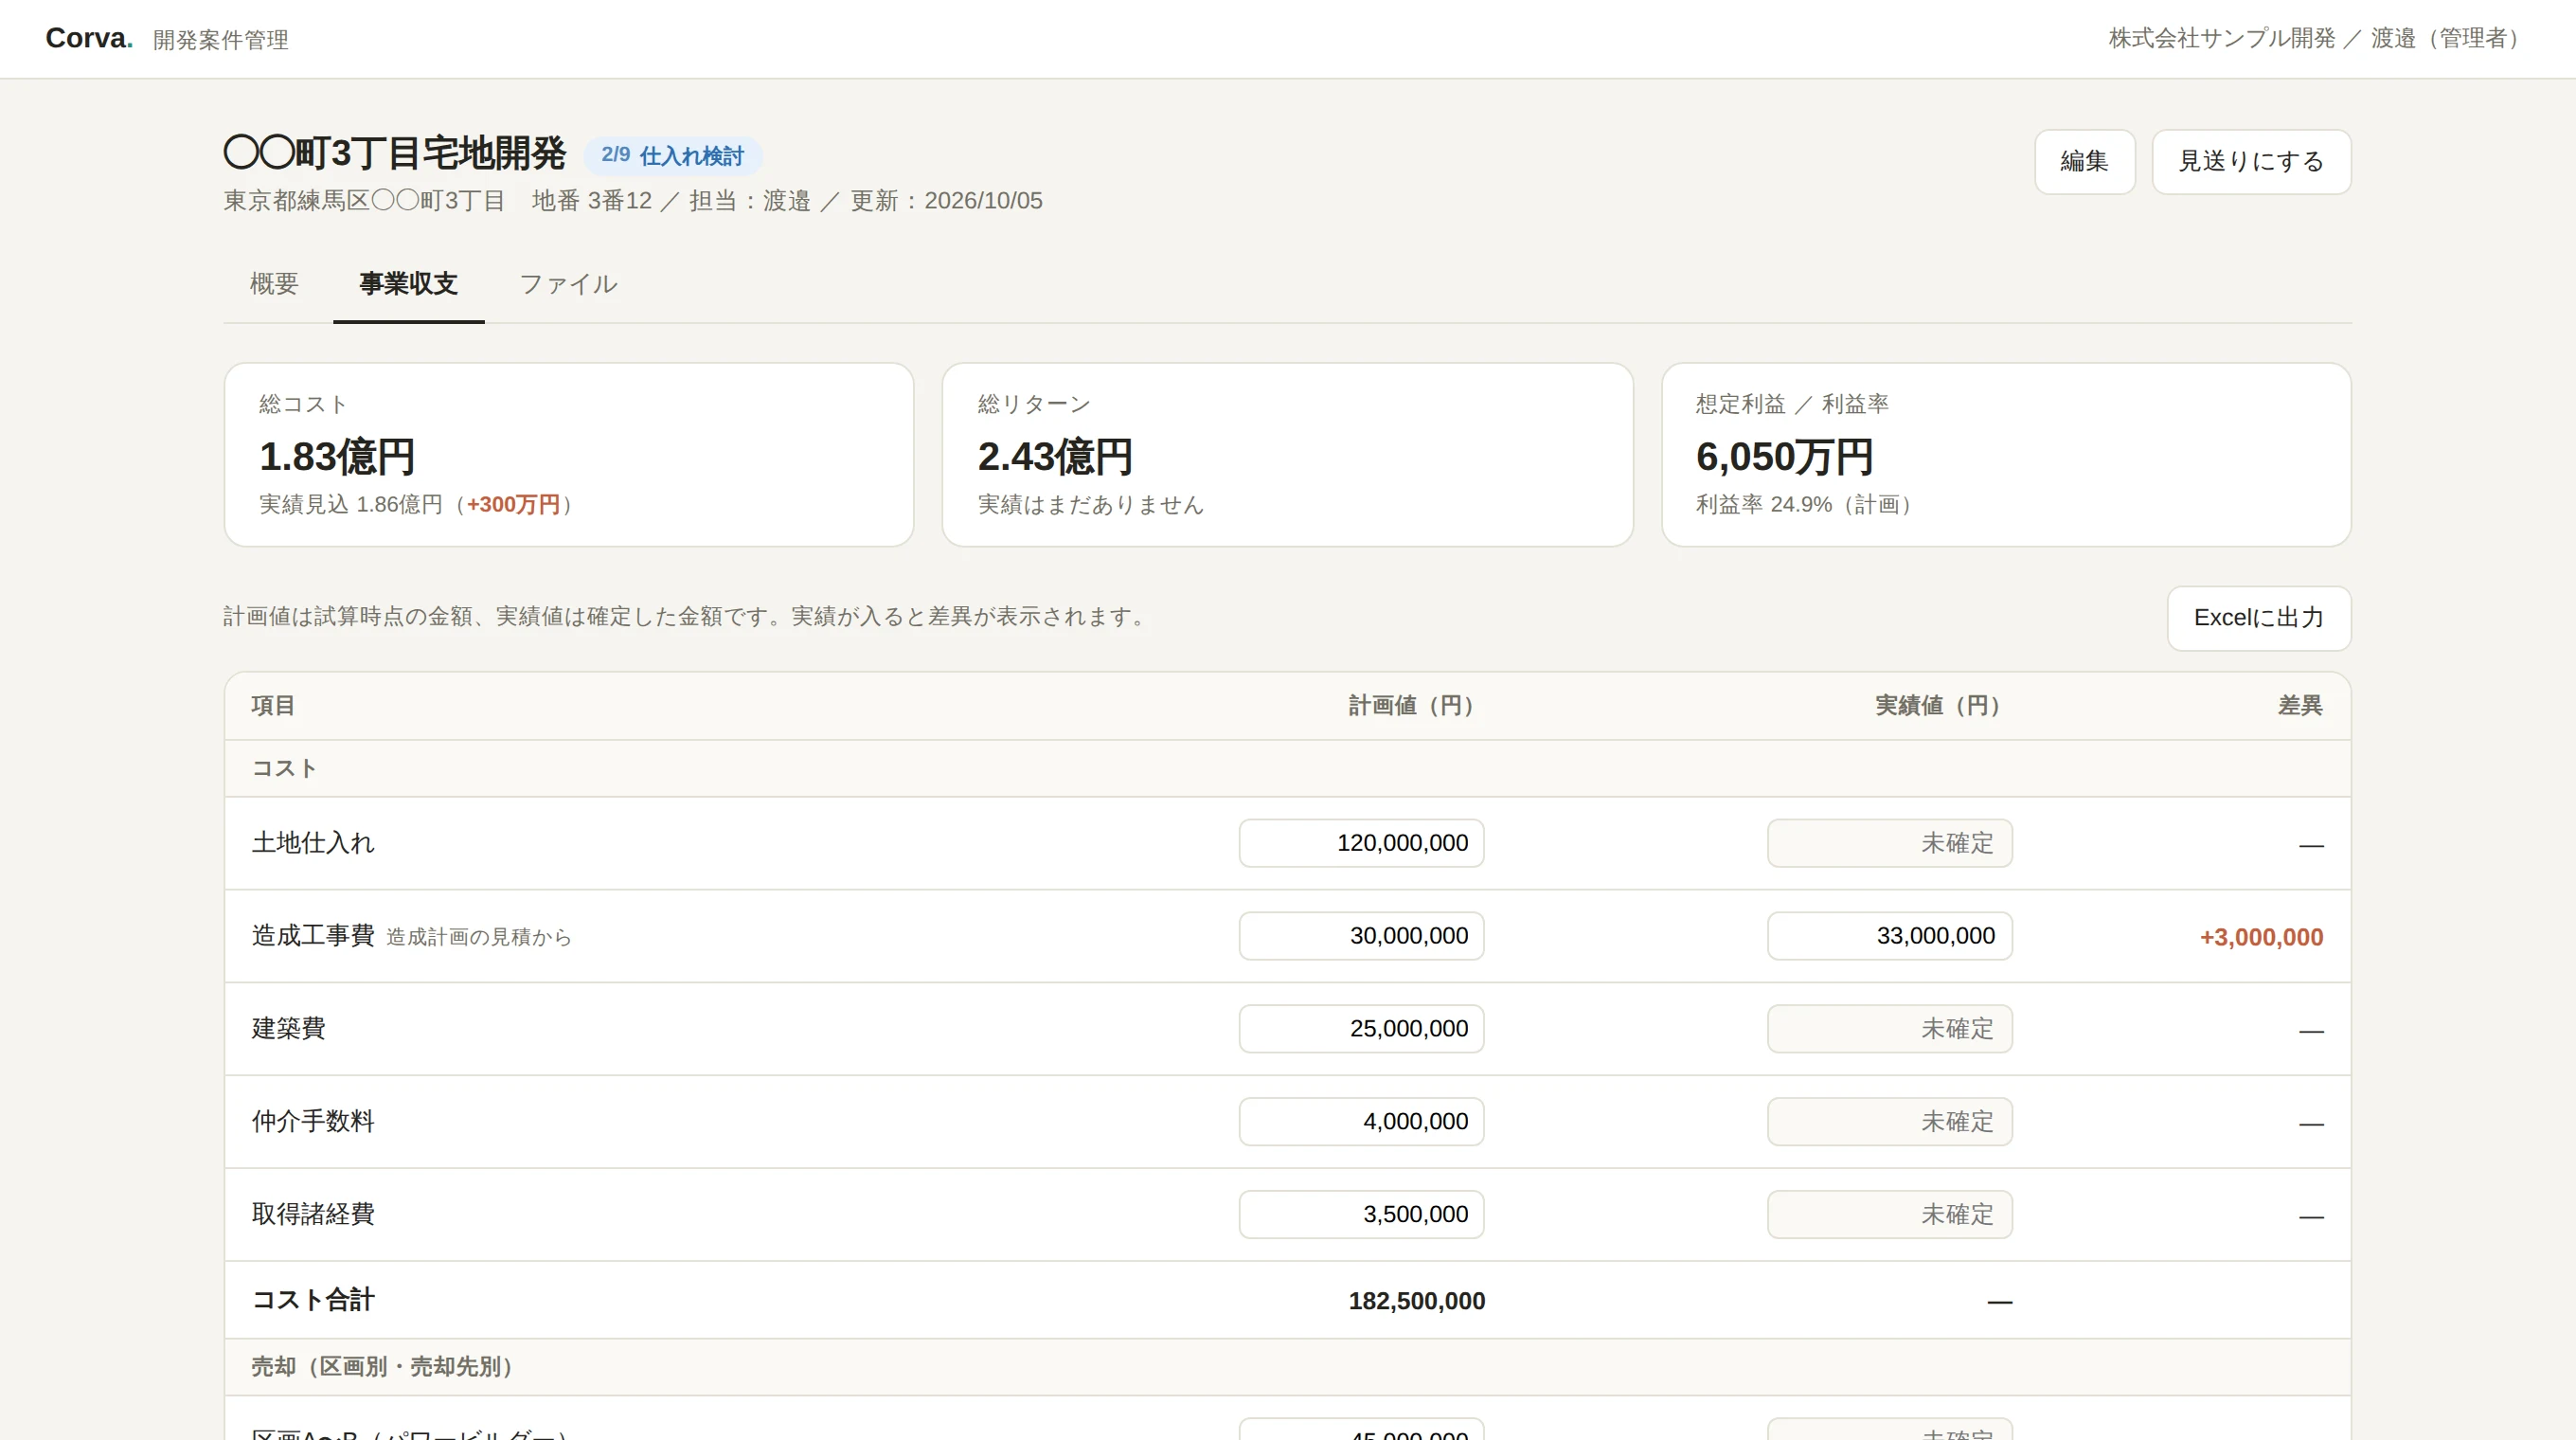Click the 編集 button
The width and height of the screenshot is (2576, 1440).
(2085, 161)
